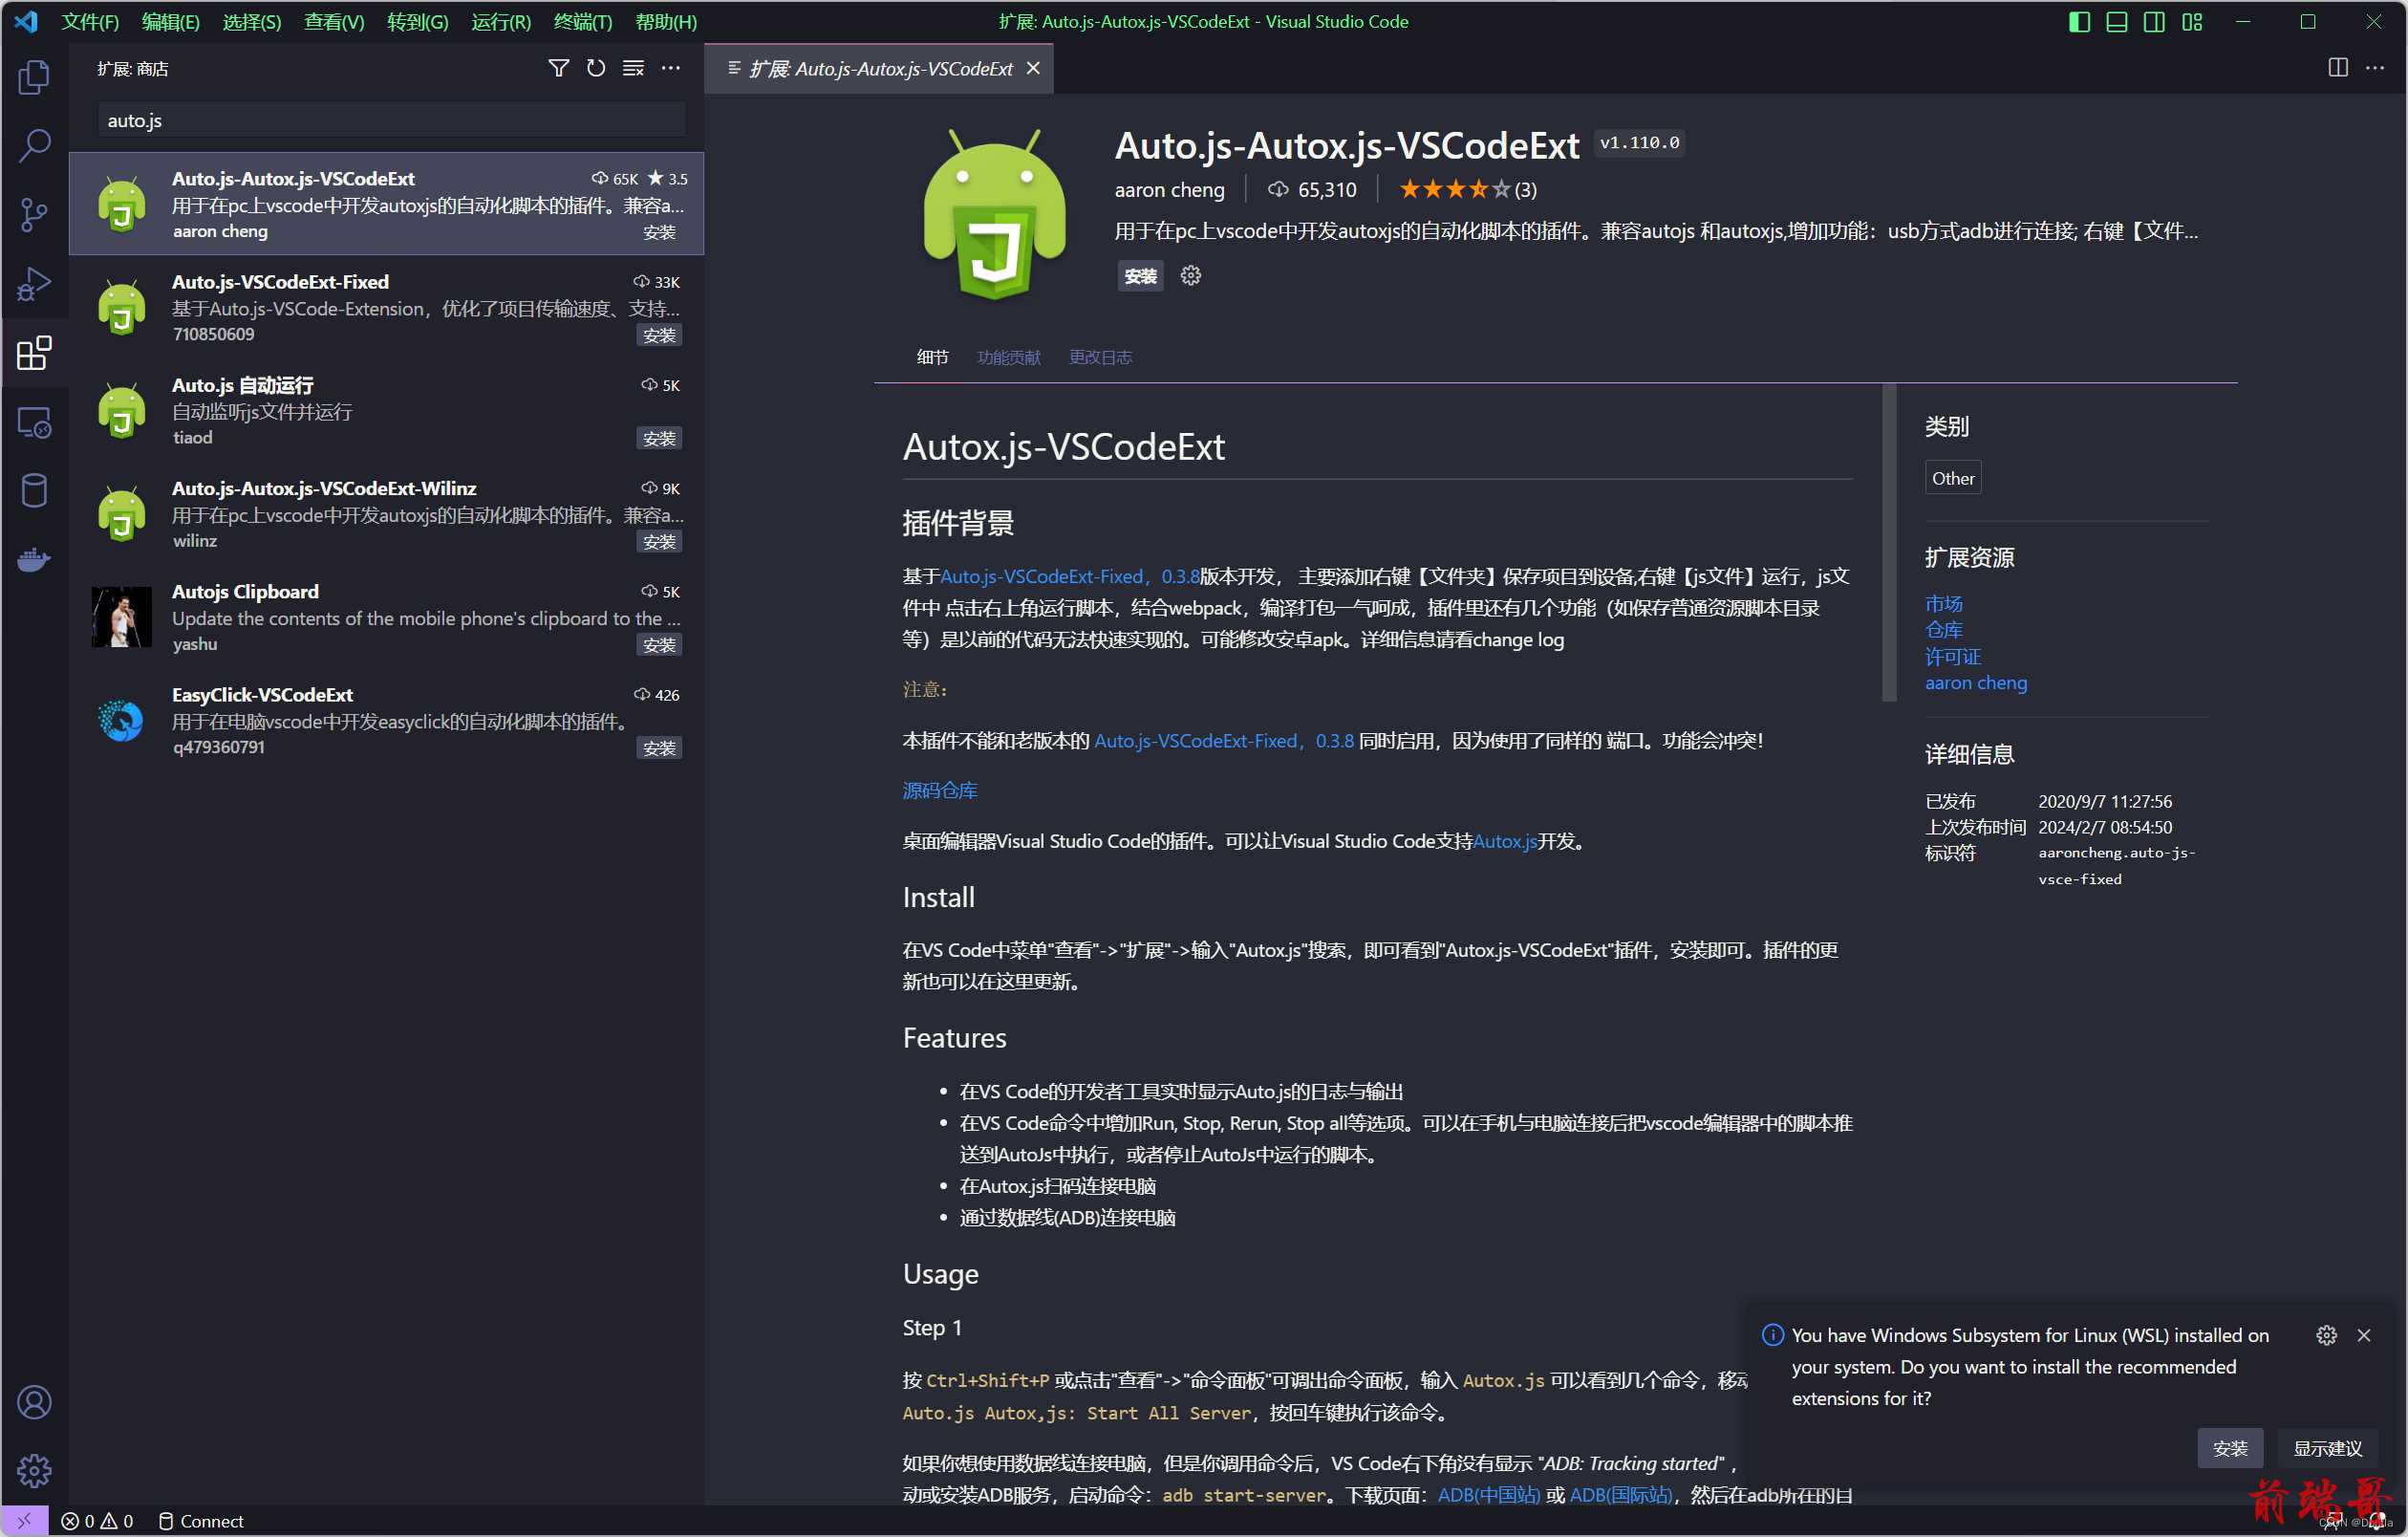This screenshot has height=1537, width=2408.
Task: Click the auto.js search field
Action: click(391, 120)
